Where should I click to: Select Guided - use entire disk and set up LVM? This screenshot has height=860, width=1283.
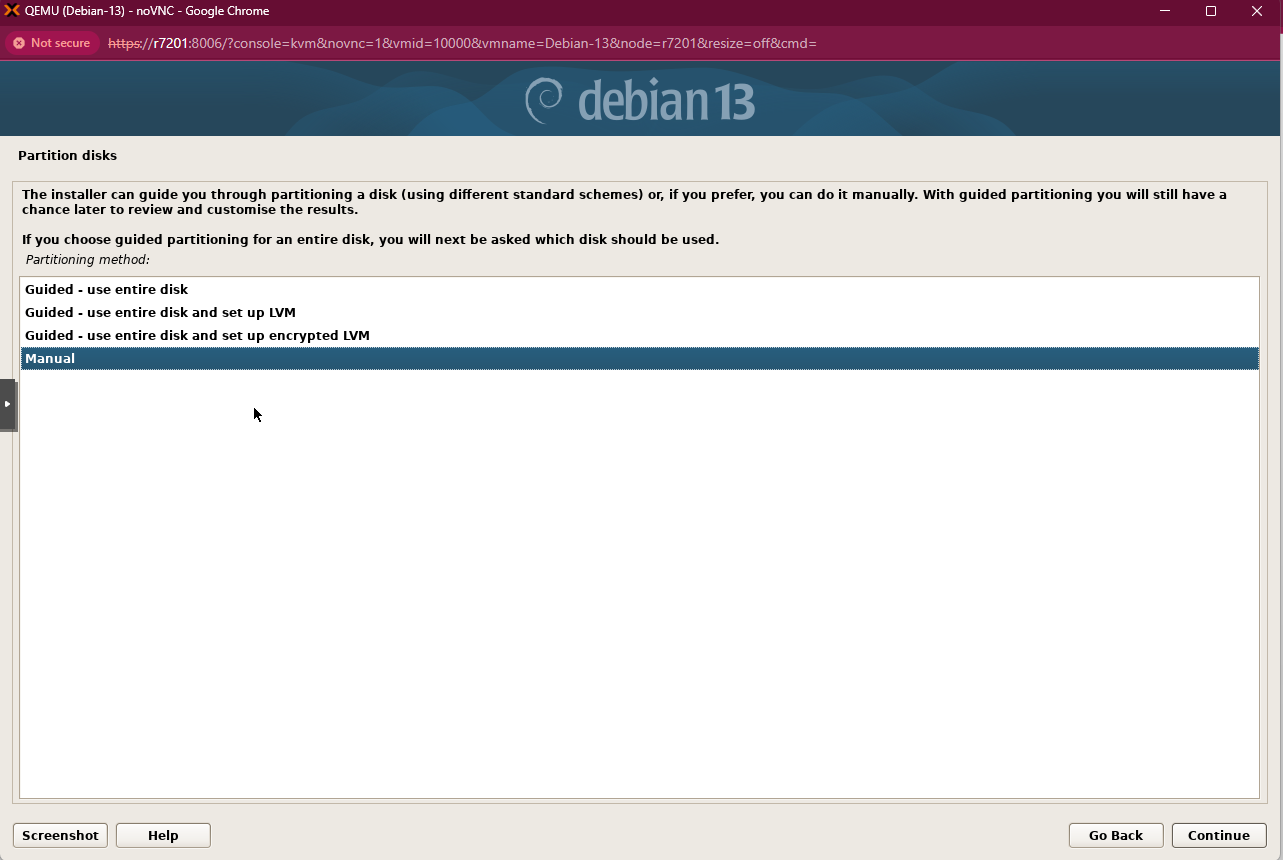coord(160,312)
